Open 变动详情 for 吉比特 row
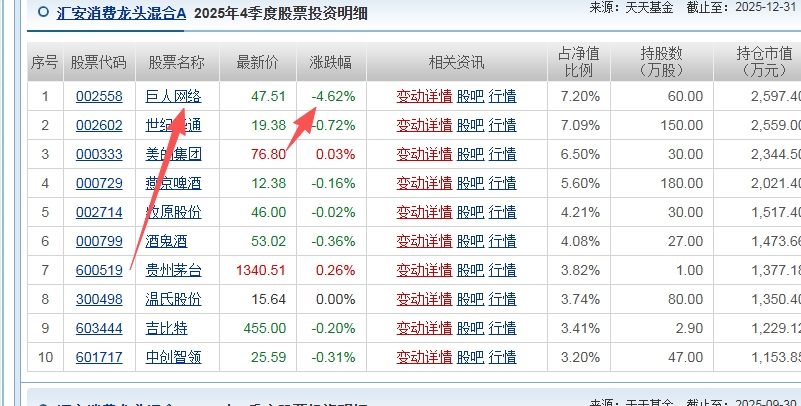The height and width of the screenshot is (406, 801). coord(425,328)
